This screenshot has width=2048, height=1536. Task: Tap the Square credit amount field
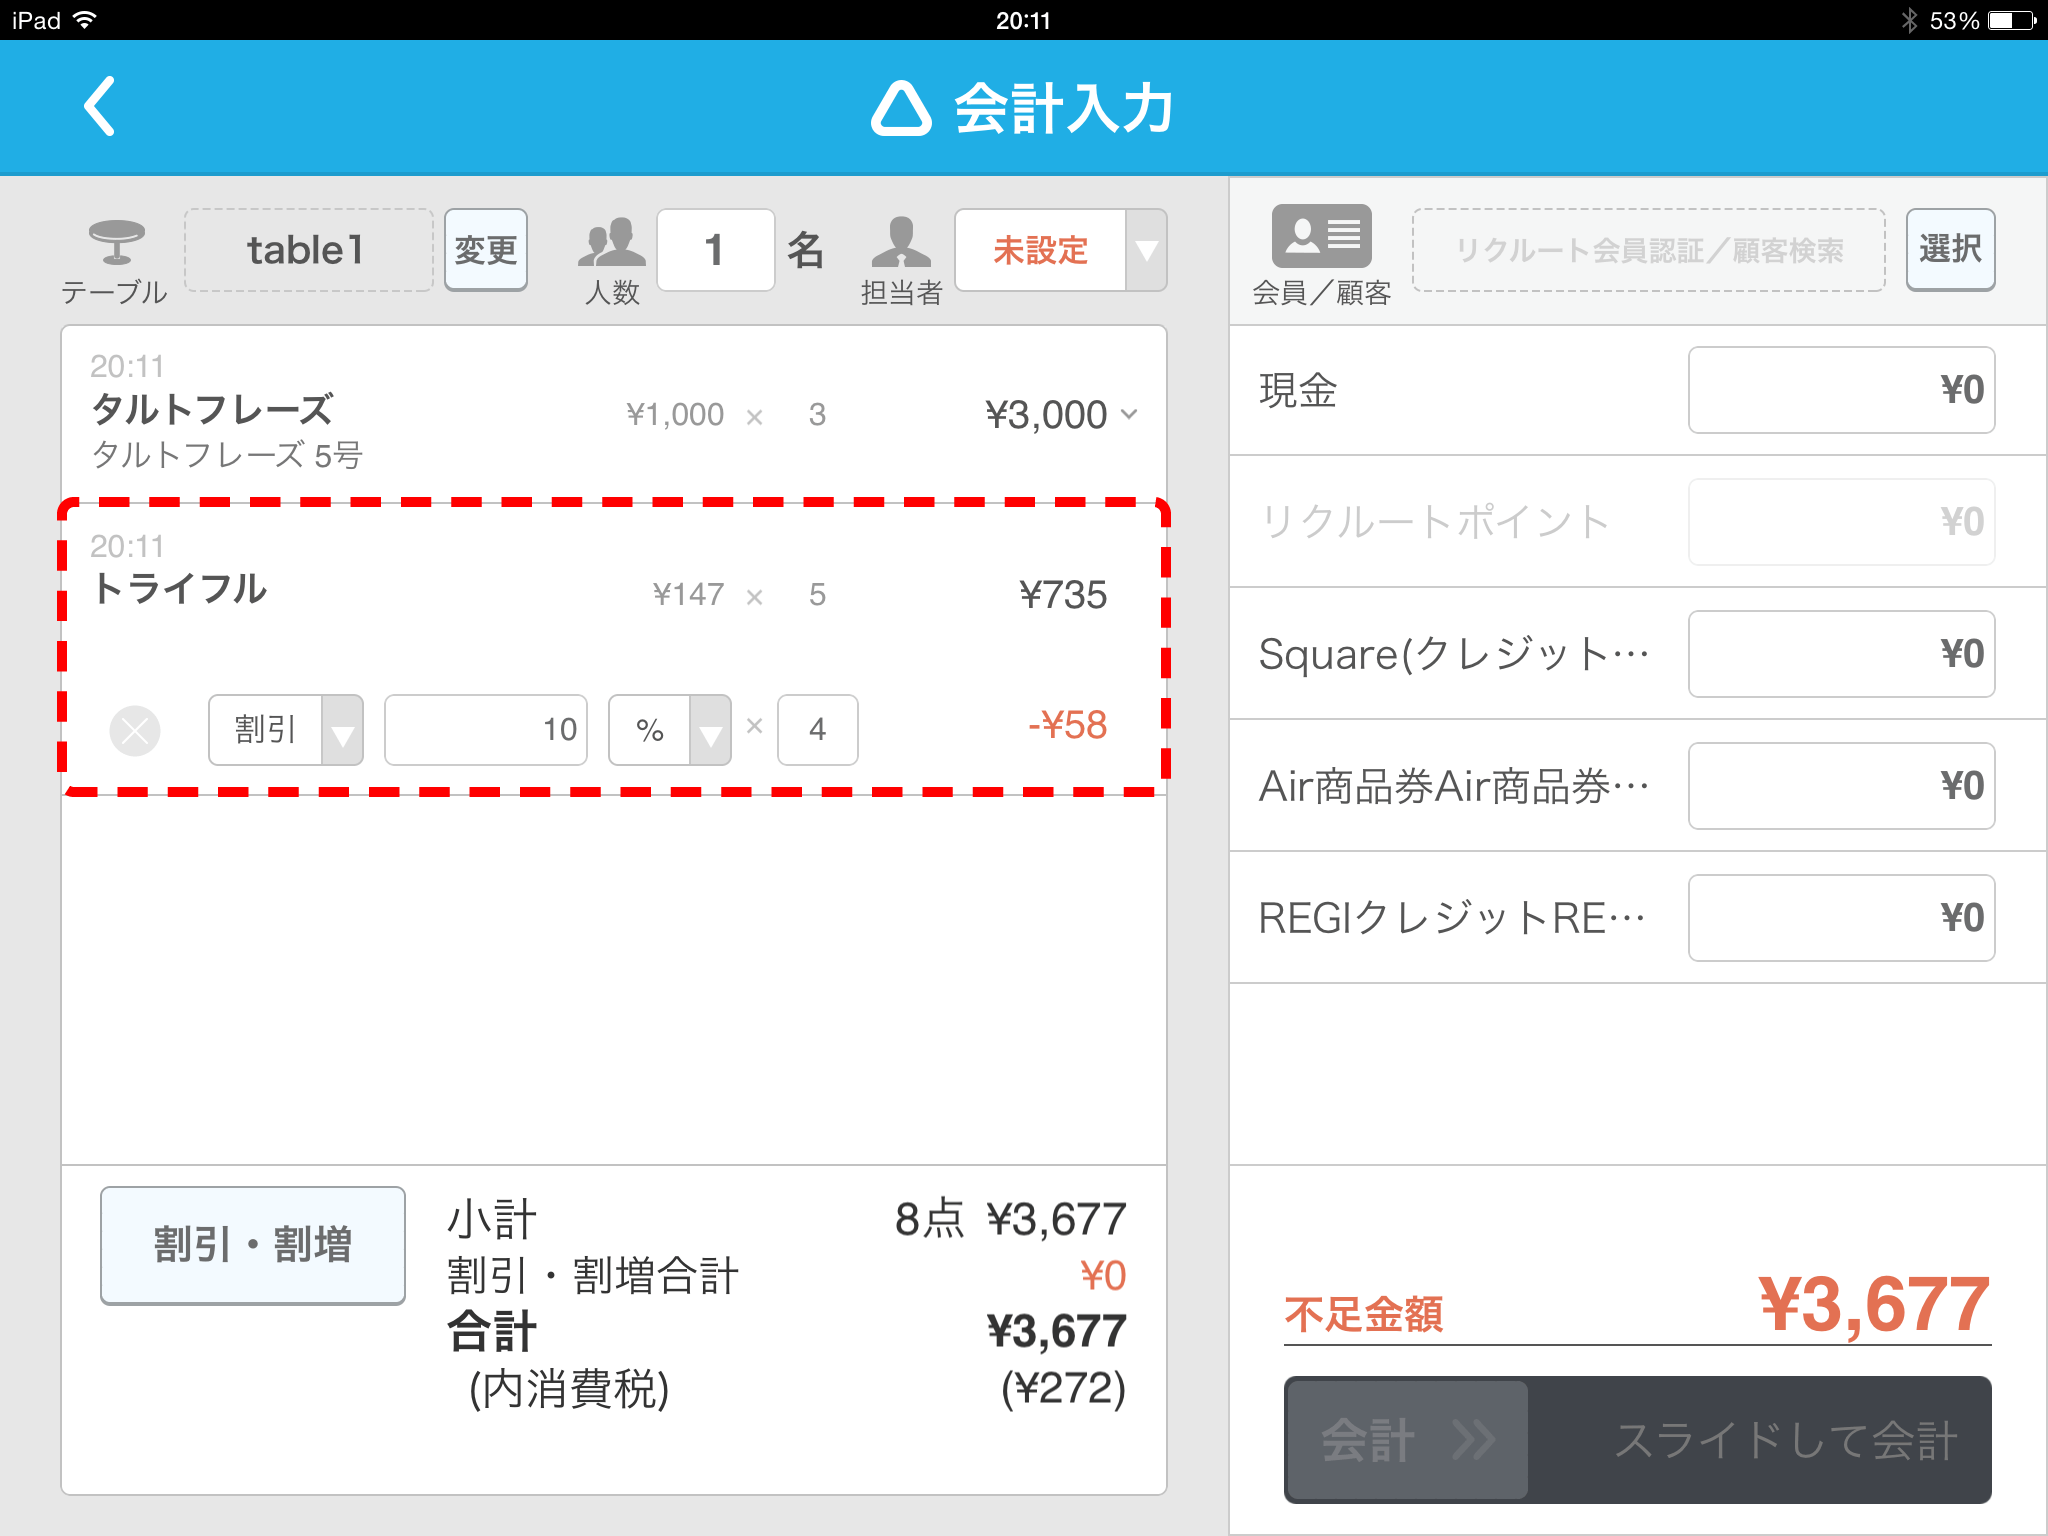tap(1840, 654)
